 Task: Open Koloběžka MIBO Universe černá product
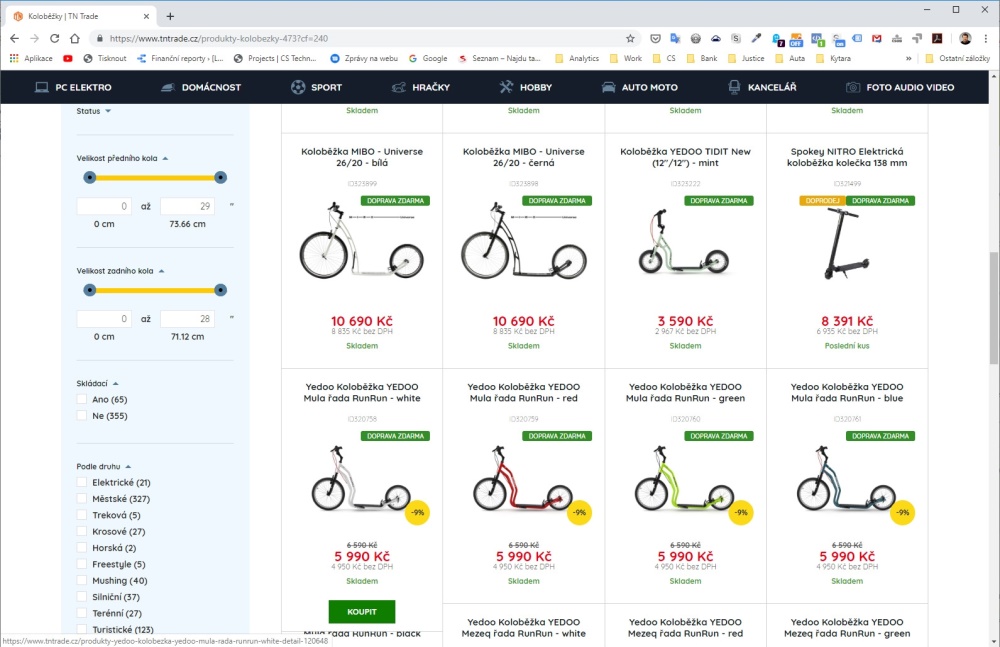click(x=524, y=157)
